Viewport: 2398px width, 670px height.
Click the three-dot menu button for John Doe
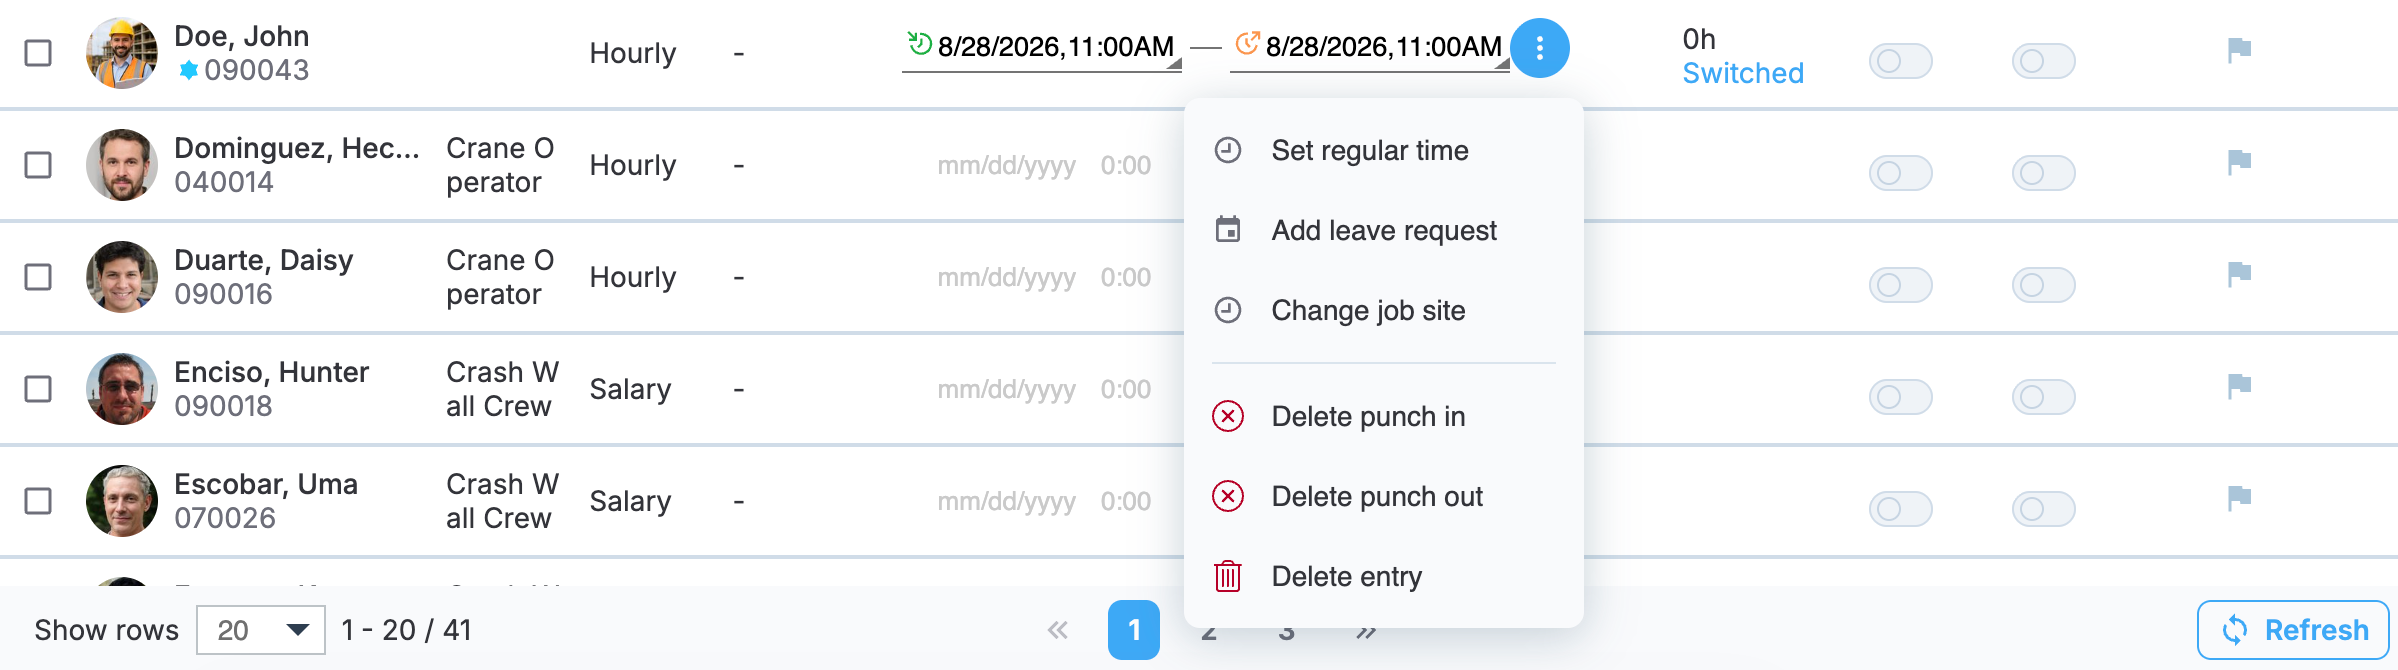[1539, 48]
